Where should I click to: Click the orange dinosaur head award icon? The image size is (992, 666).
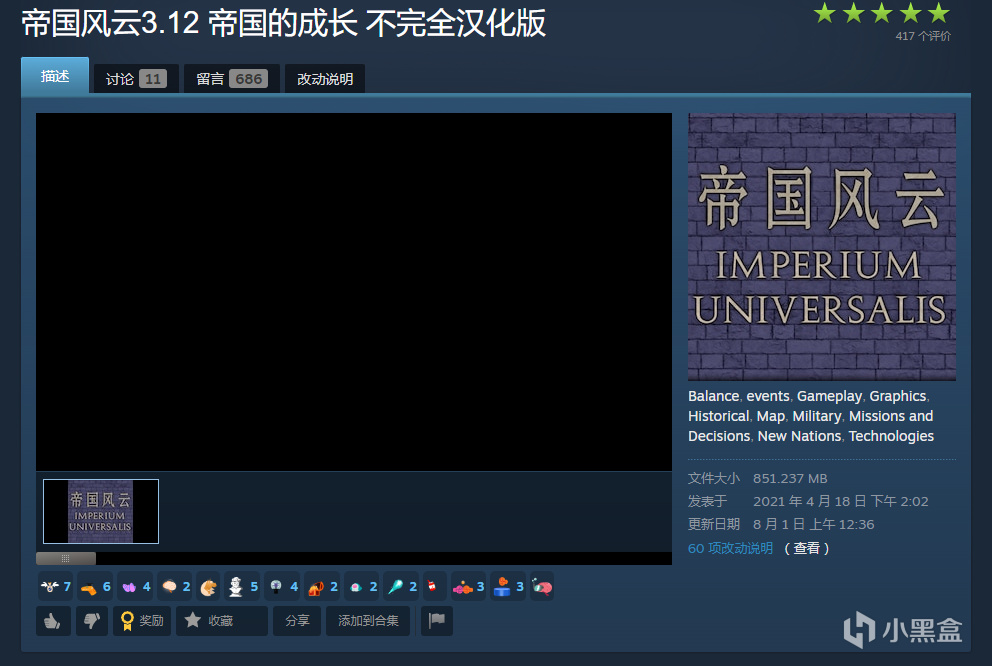pyautogui.click(x=208, y=587)
